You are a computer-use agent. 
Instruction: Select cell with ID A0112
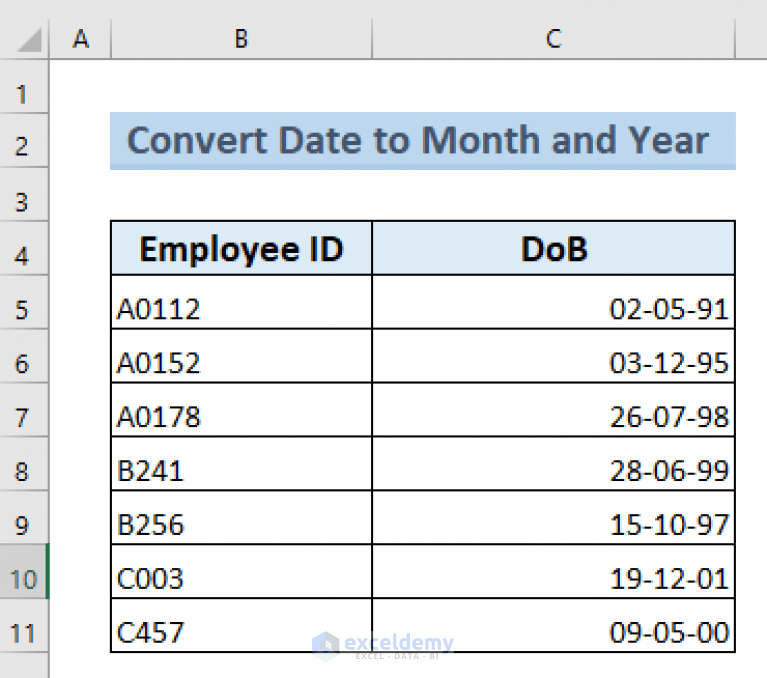point(242,302)
